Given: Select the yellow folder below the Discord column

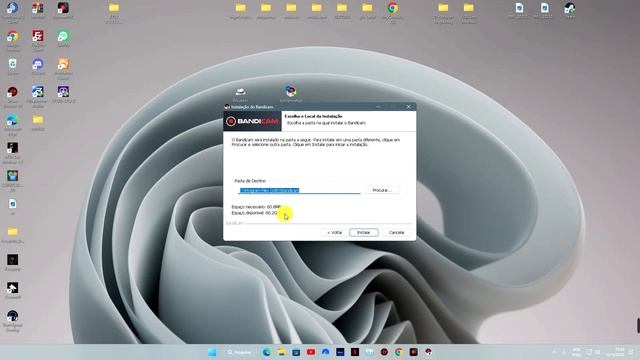Looking at the screenshot, I should (x=38, y=122).
